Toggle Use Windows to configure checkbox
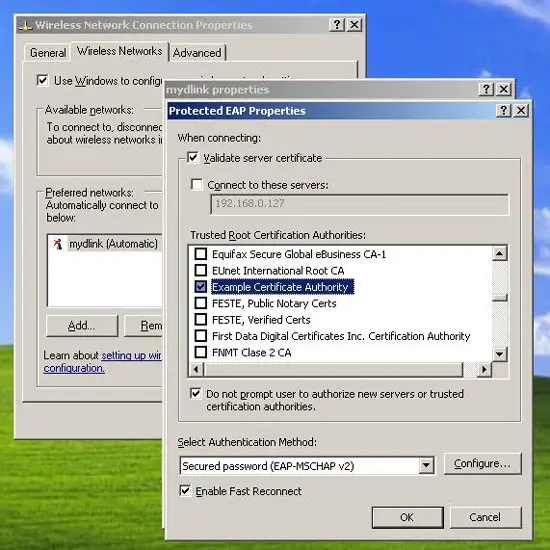This screenshot has height=550, width=550. pyautogui.click(x=42, y=80)
